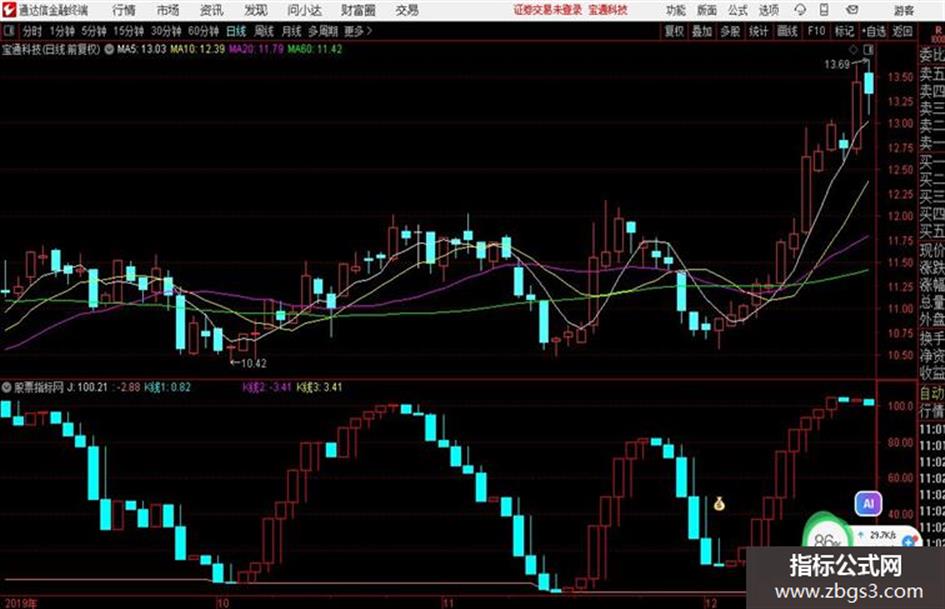Click the 画线 drawing toolbar button
This screenshot has width=945, height=609.
[787, 31]
